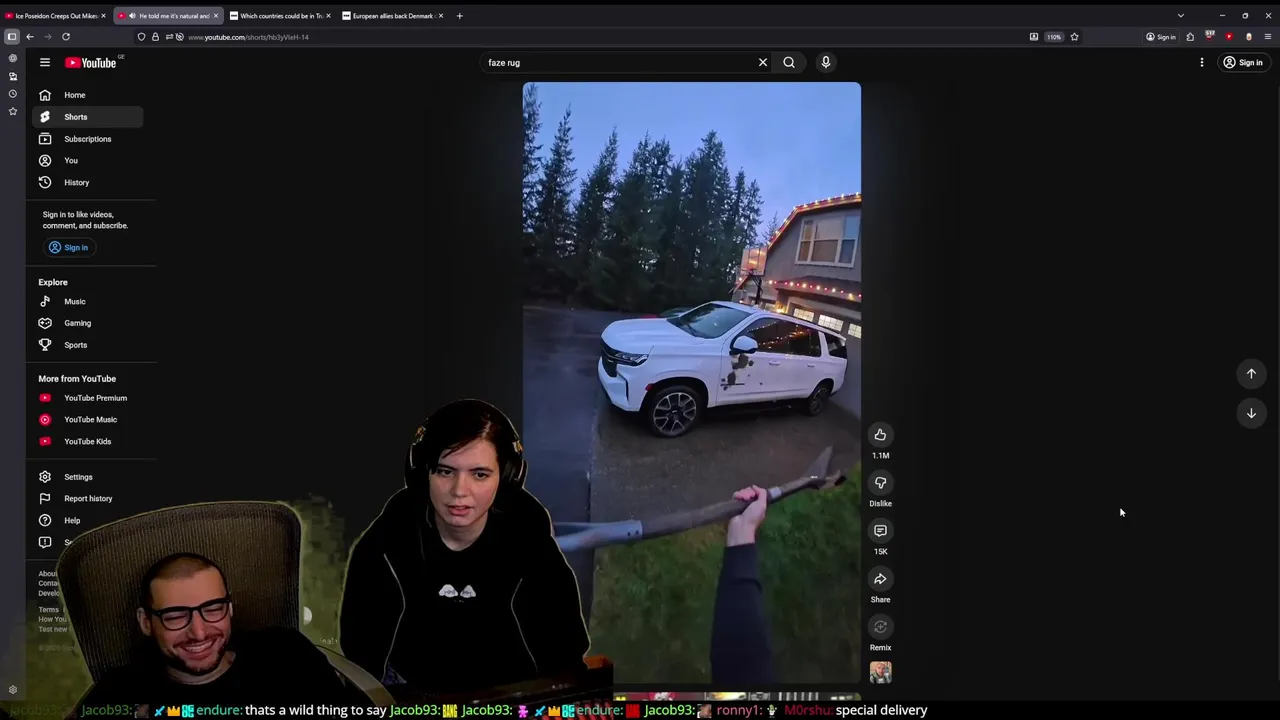
Task: Explore the Sports category
Action: coord(87,345)
